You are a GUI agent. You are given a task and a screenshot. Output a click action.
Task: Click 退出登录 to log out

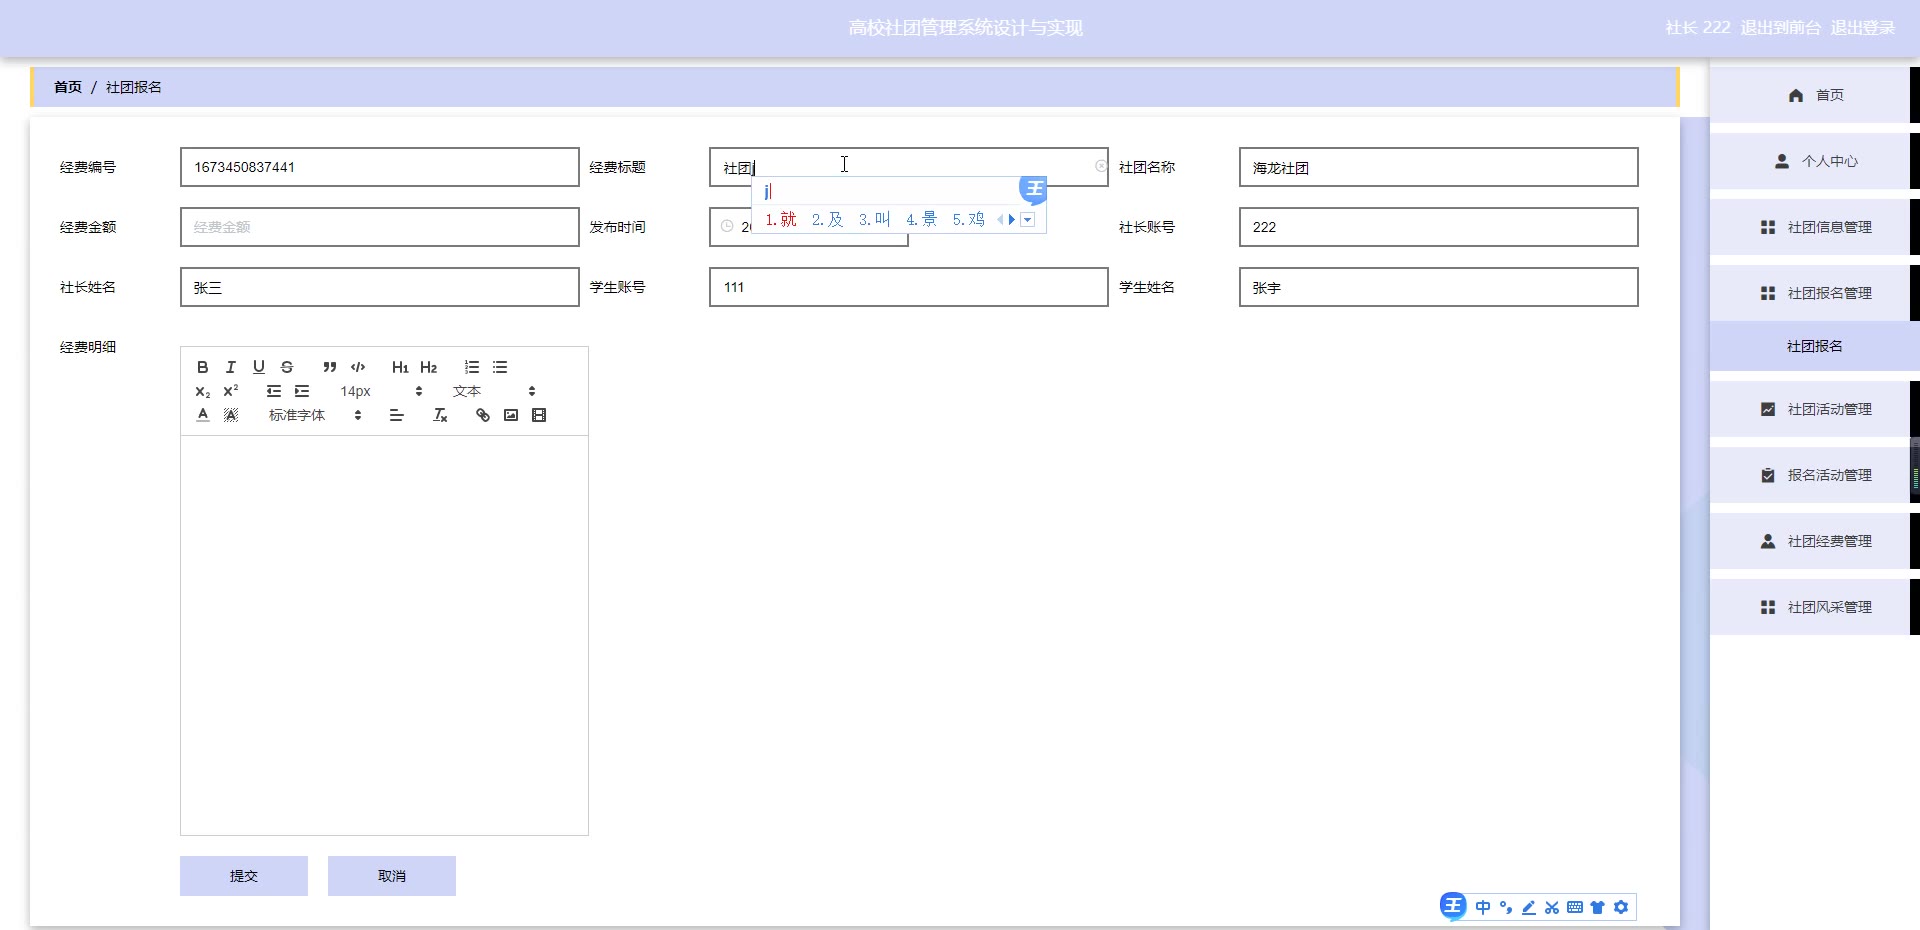point(1863,28)
